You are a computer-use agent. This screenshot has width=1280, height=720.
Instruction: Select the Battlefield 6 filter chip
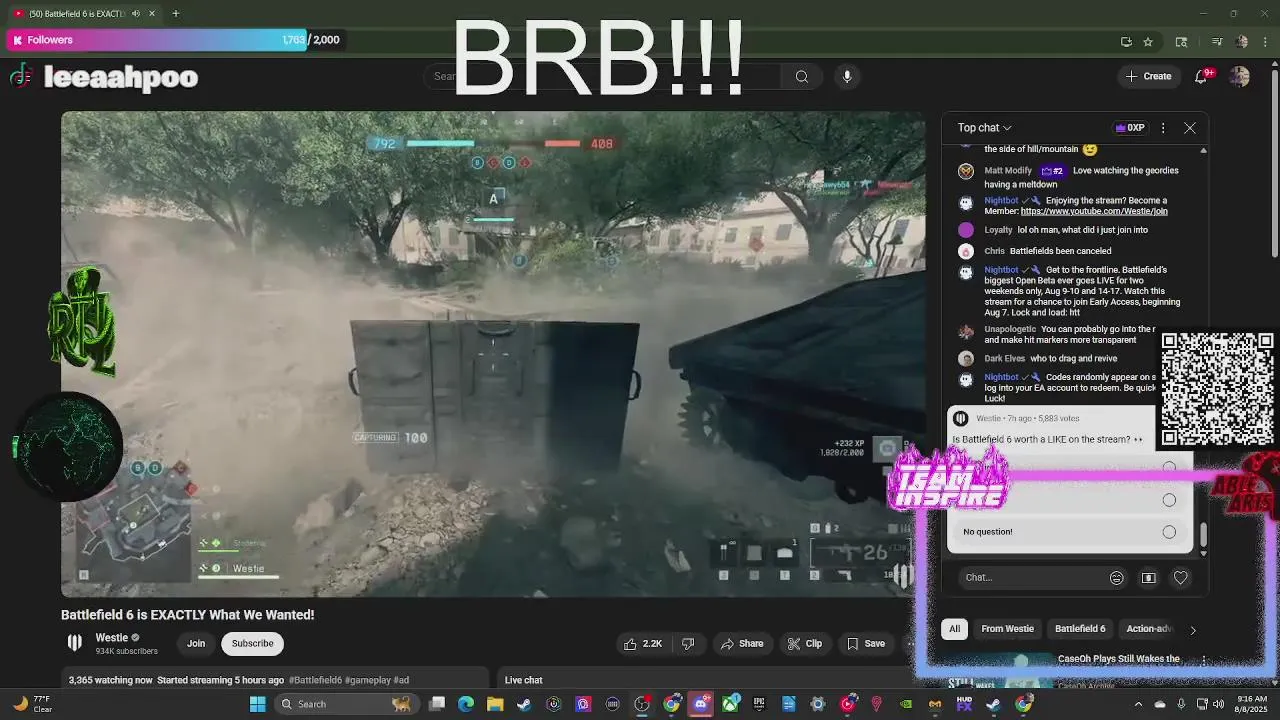pos(1080,629)
